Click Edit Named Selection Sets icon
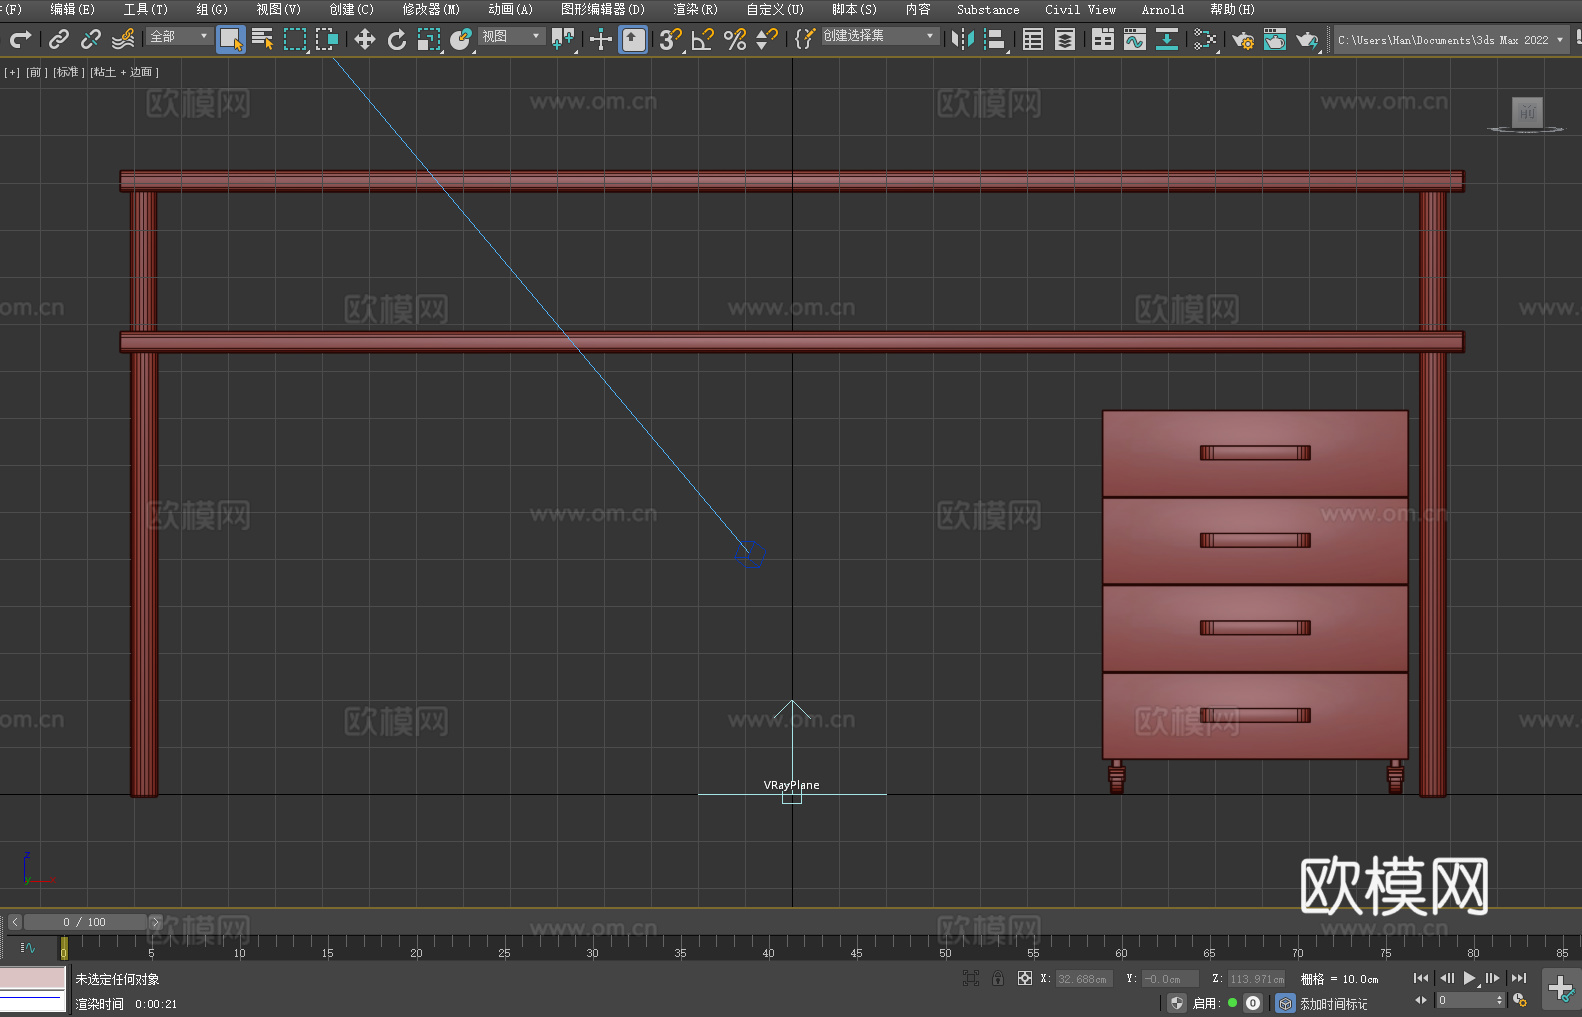Image resolution: width=1582 pixels, height=1017 pixels. pos(805,39)
